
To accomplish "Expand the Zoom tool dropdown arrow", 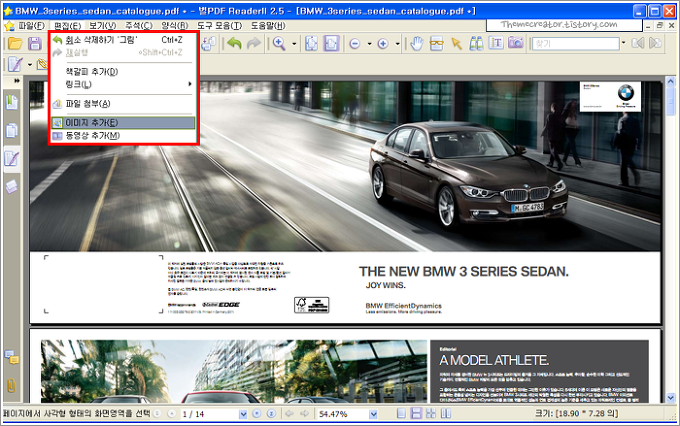I will (x=294, y=44).
